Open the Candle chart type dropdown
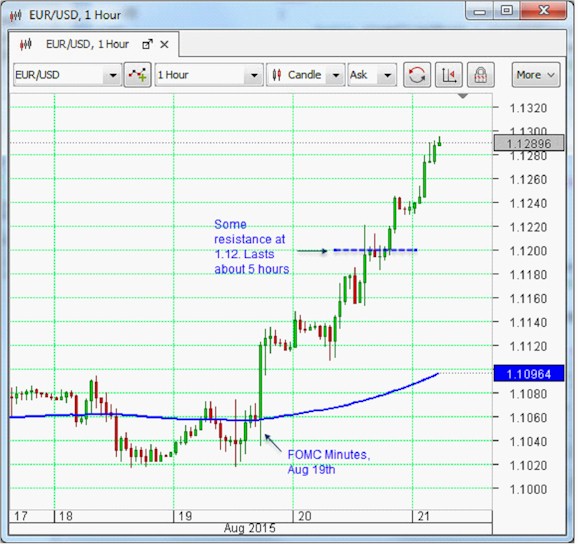The width and height of the screenshot is (580, 546). tap(306, 75)
